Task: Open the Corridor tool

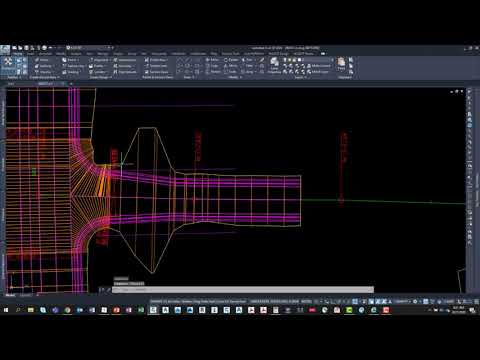Action: click(x=98, y=72)
